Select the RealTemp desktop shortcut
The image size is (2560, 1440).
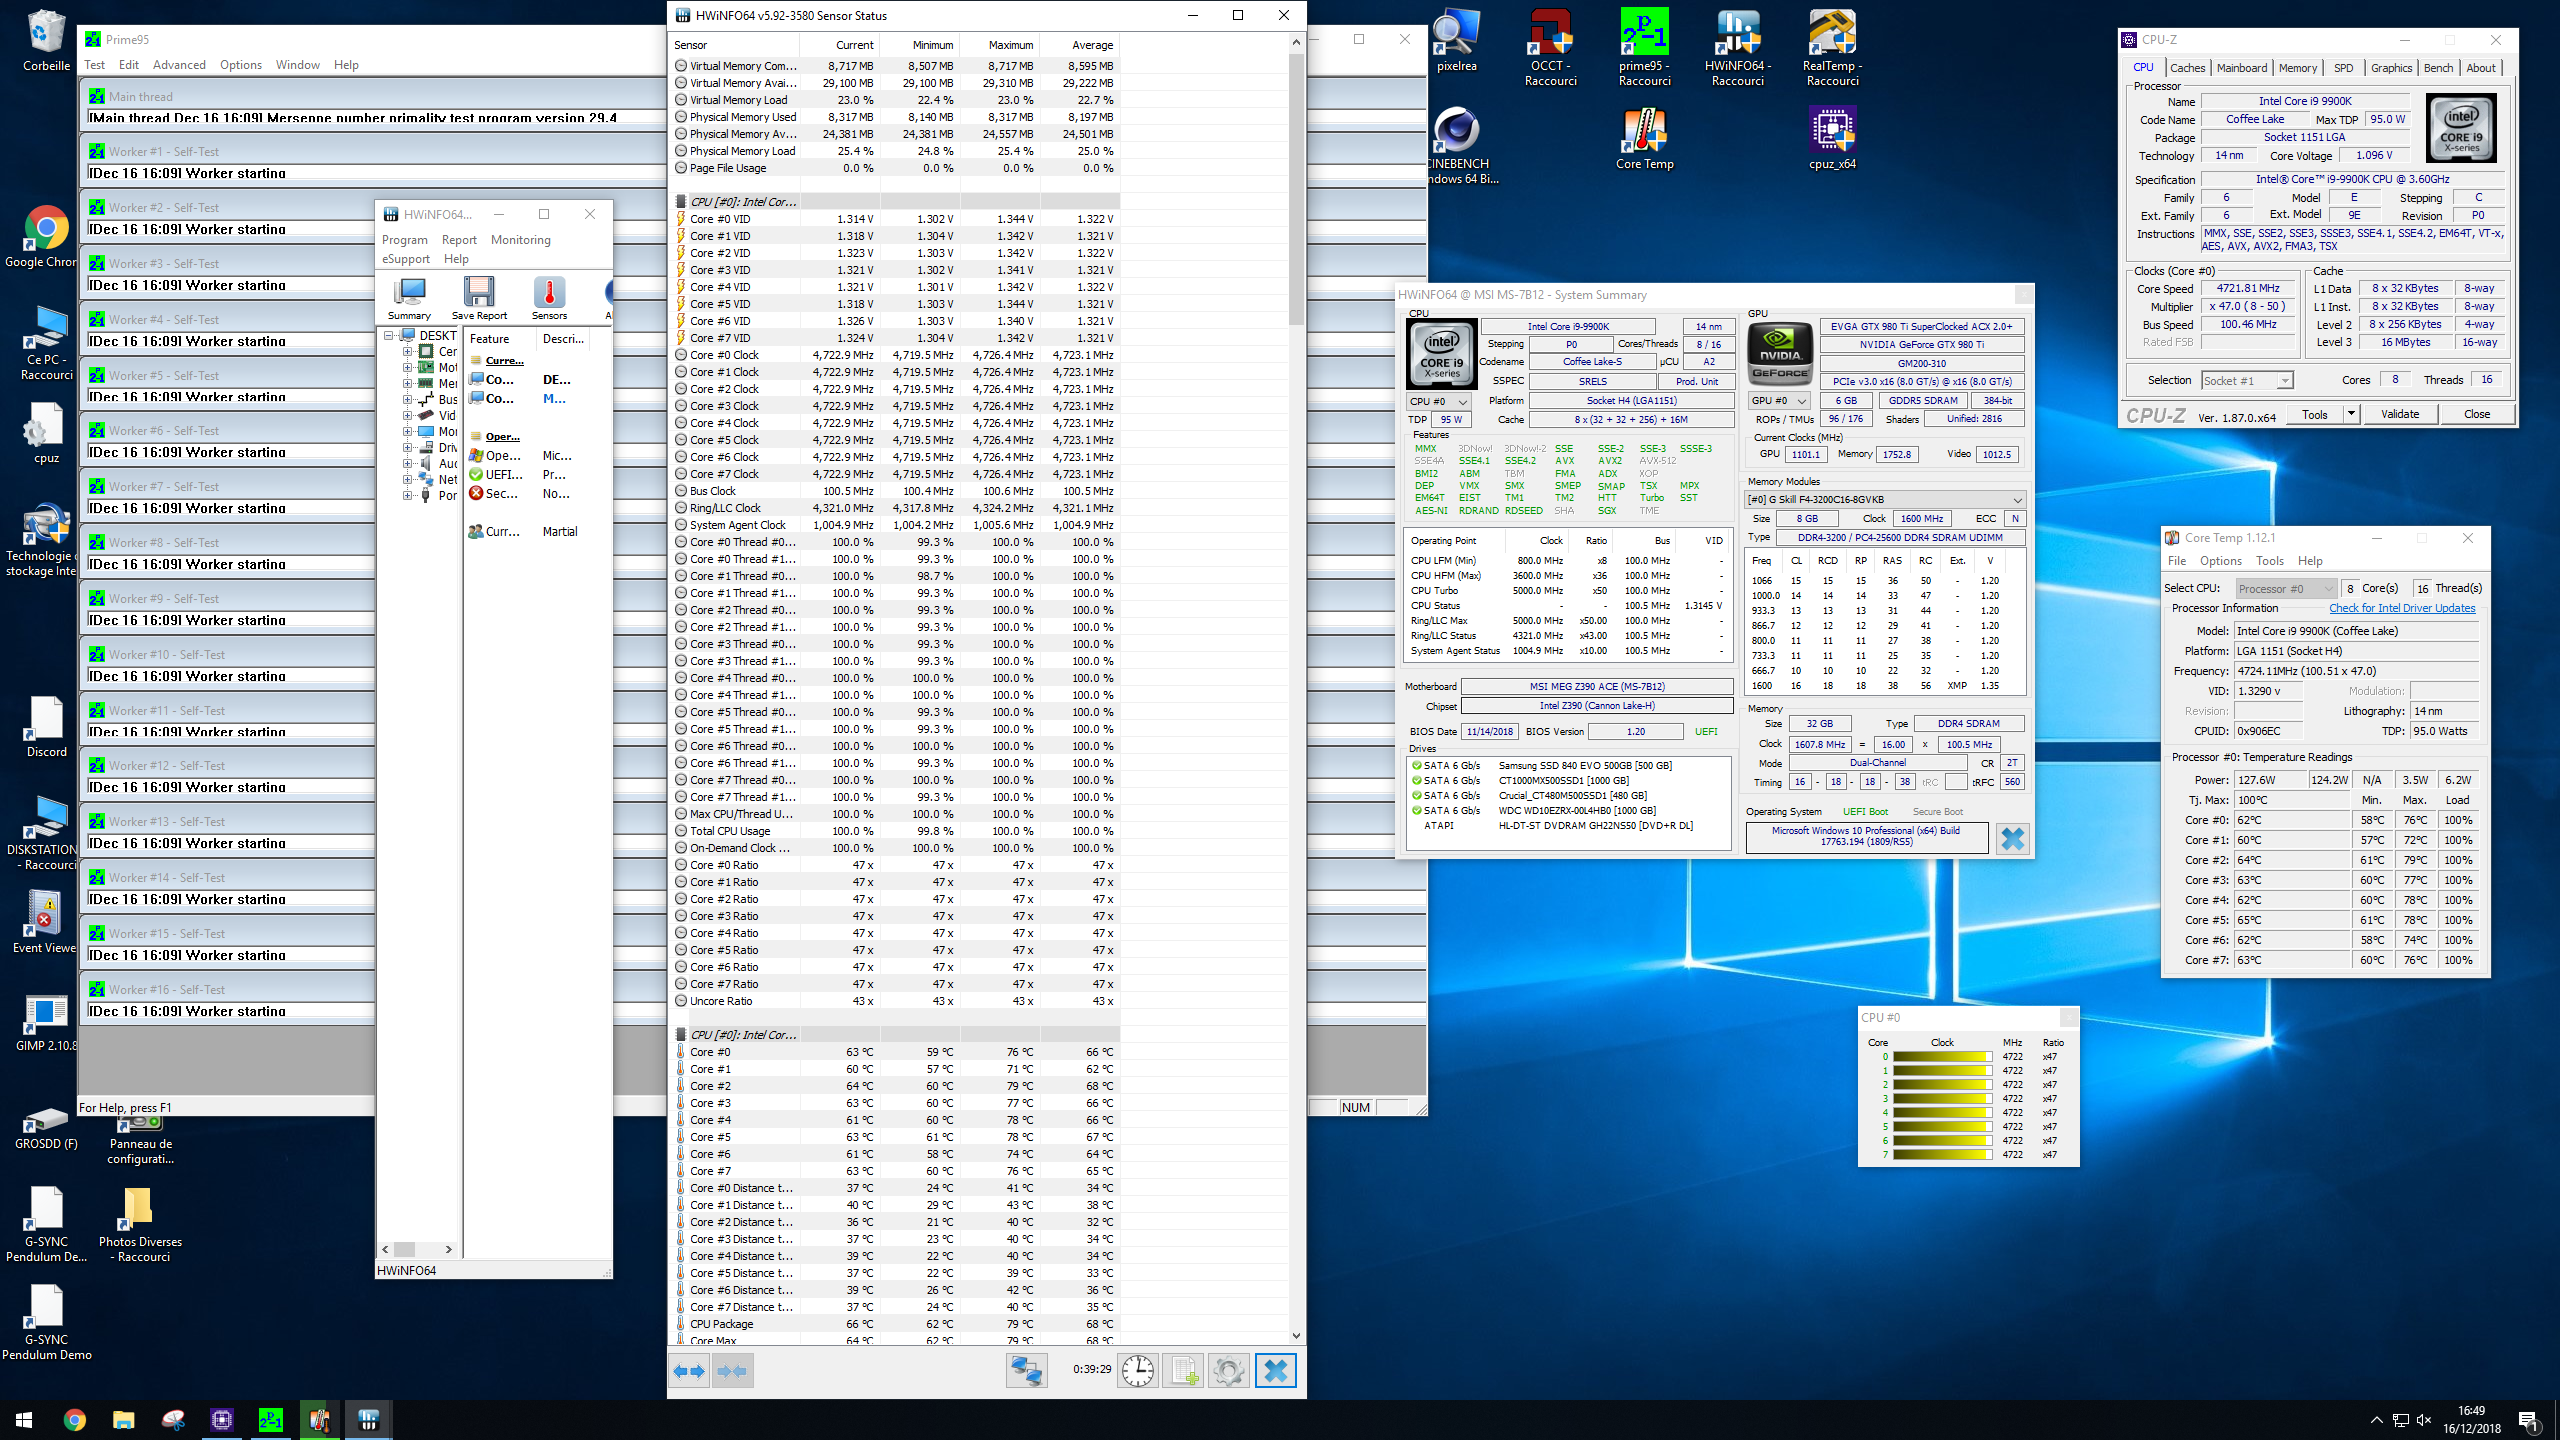point(1832,48)
